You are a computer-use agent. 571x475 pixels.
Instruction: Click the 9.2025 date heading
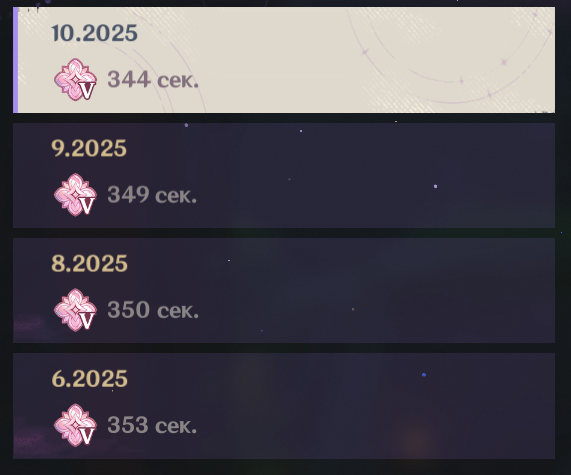[89, 148]
